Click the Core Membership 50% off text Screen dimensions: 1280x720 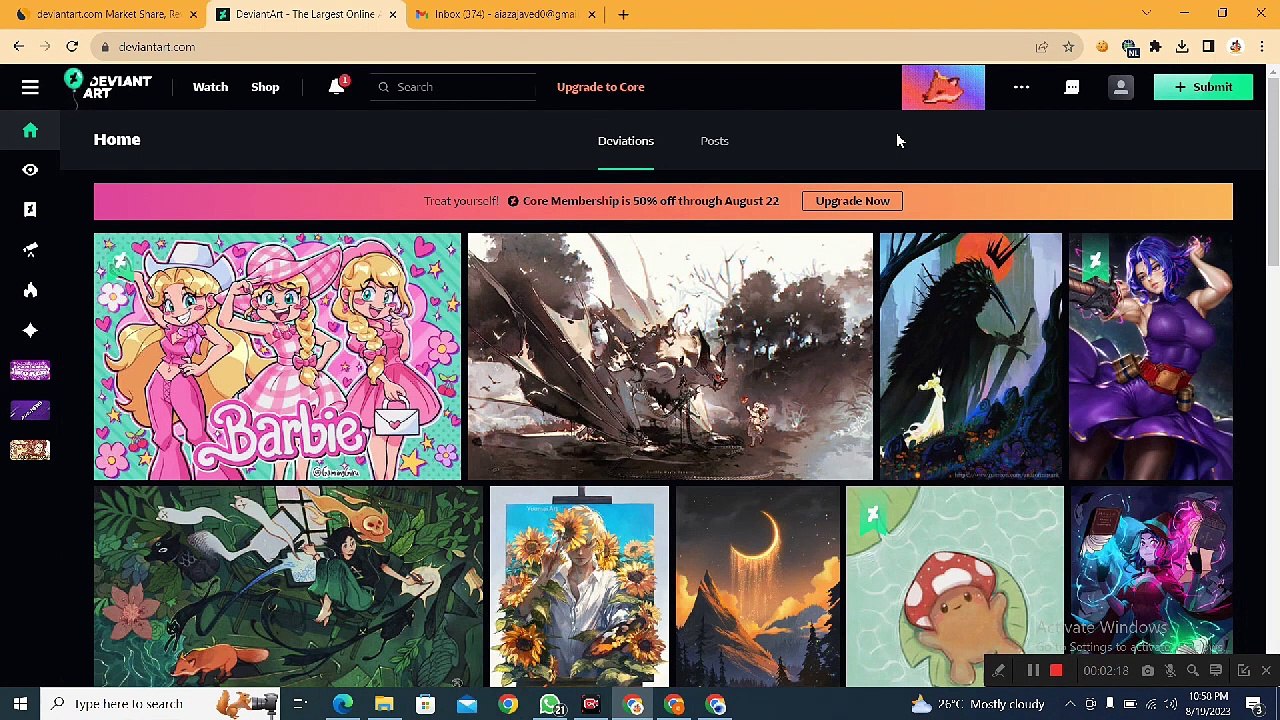tap(650, 201)
